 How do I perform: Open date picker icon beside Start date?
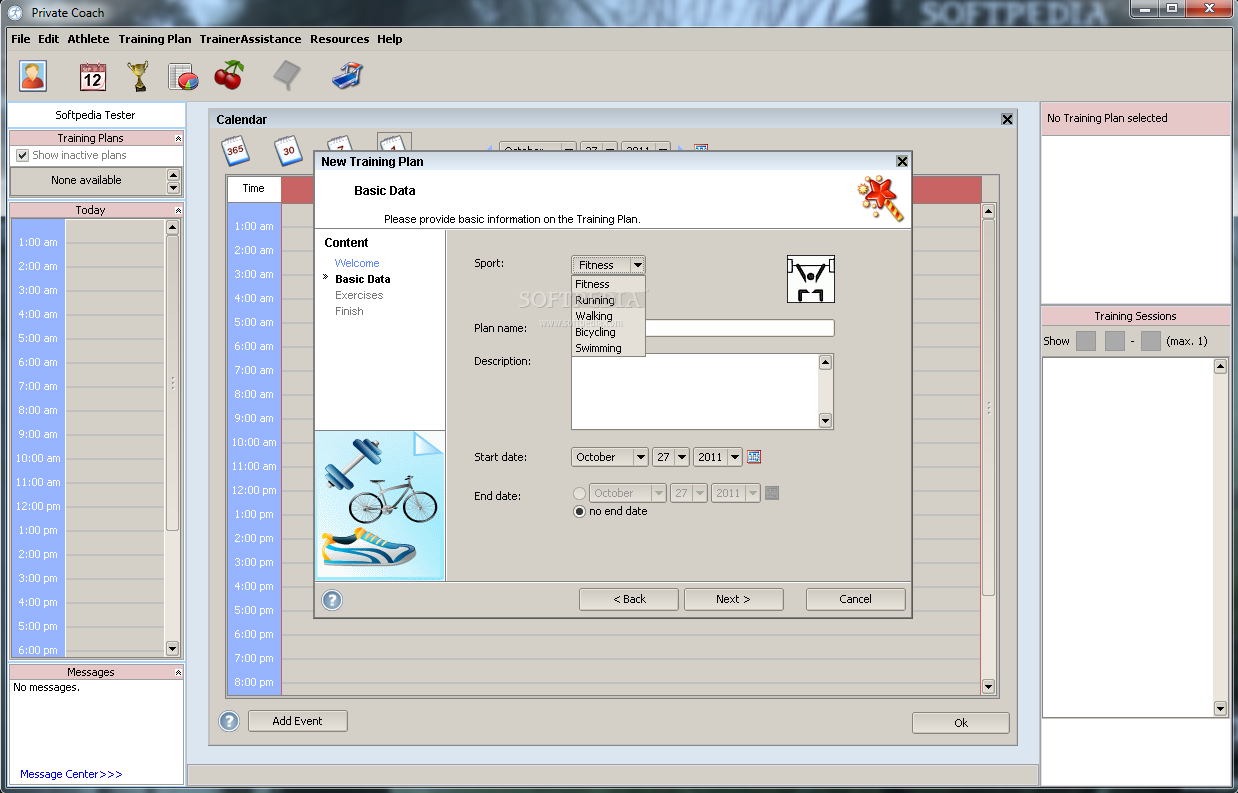(x=754, y=457)
